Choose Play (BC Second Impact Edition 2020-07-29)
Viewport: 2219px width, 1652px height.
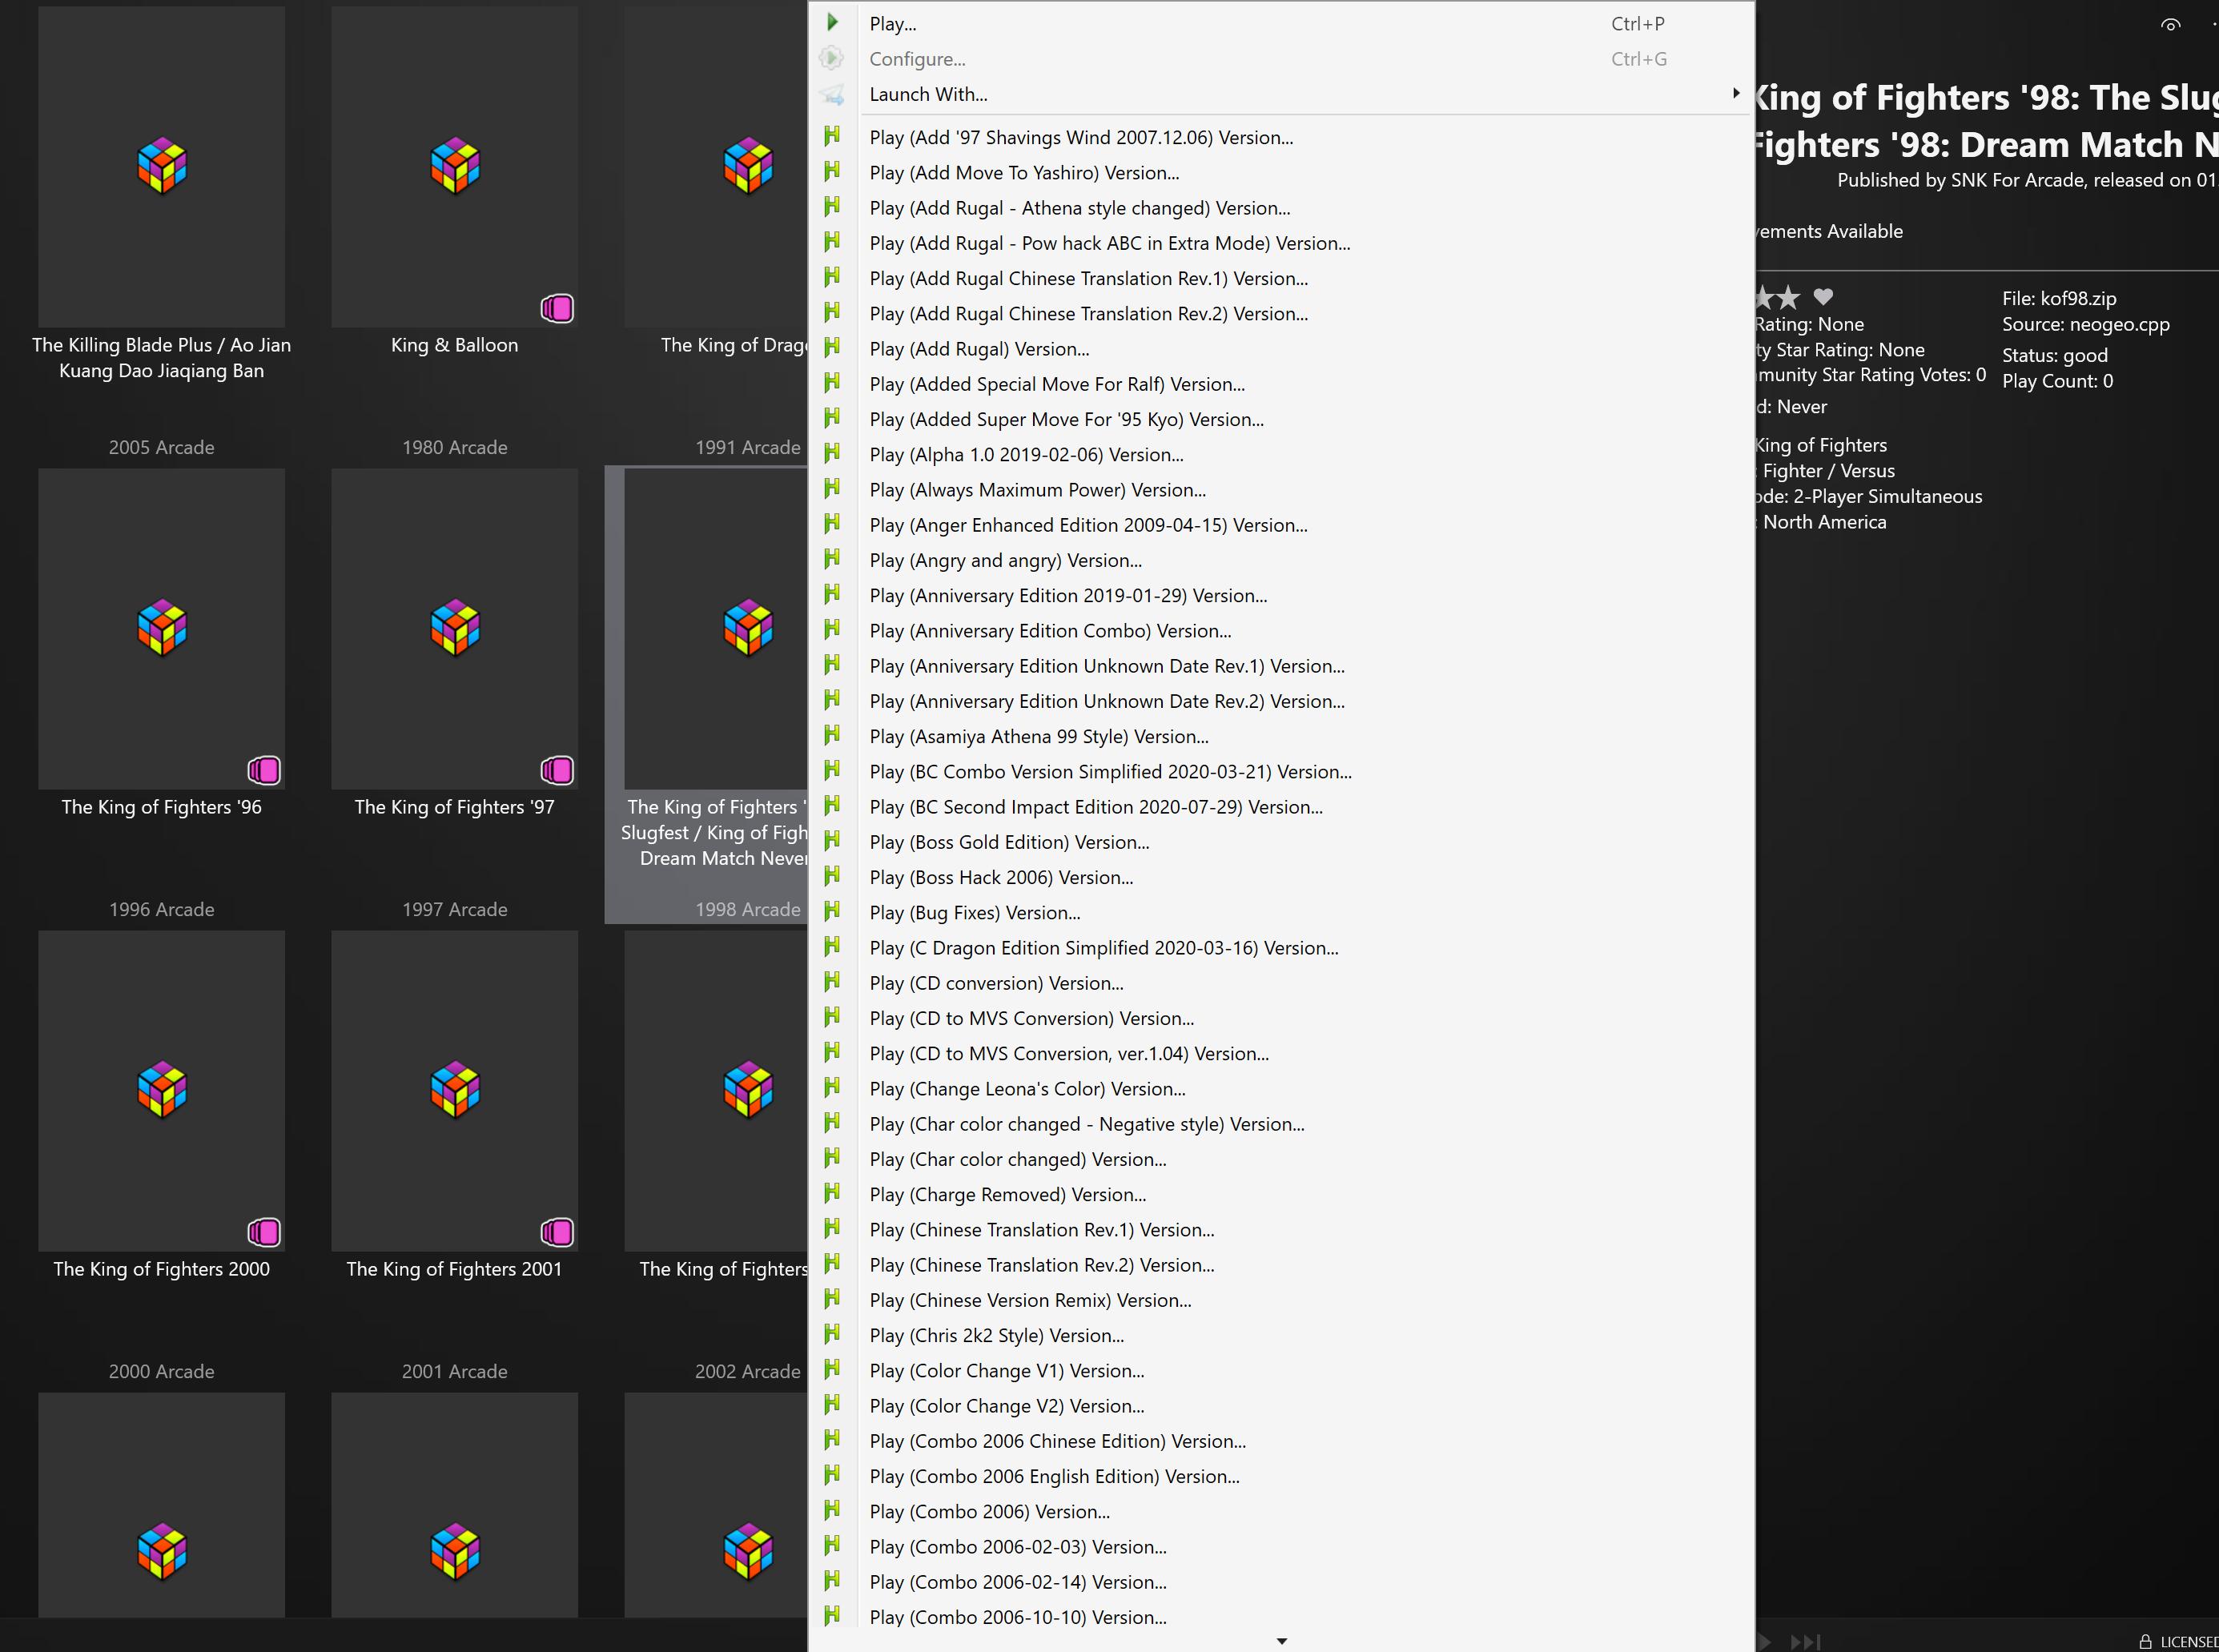[x=1281, y=806]
